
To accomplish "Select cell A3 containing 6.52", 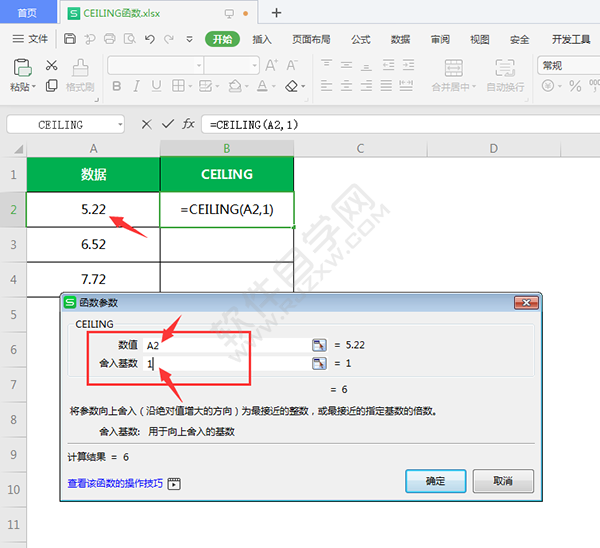I will [x=93, y=245].
